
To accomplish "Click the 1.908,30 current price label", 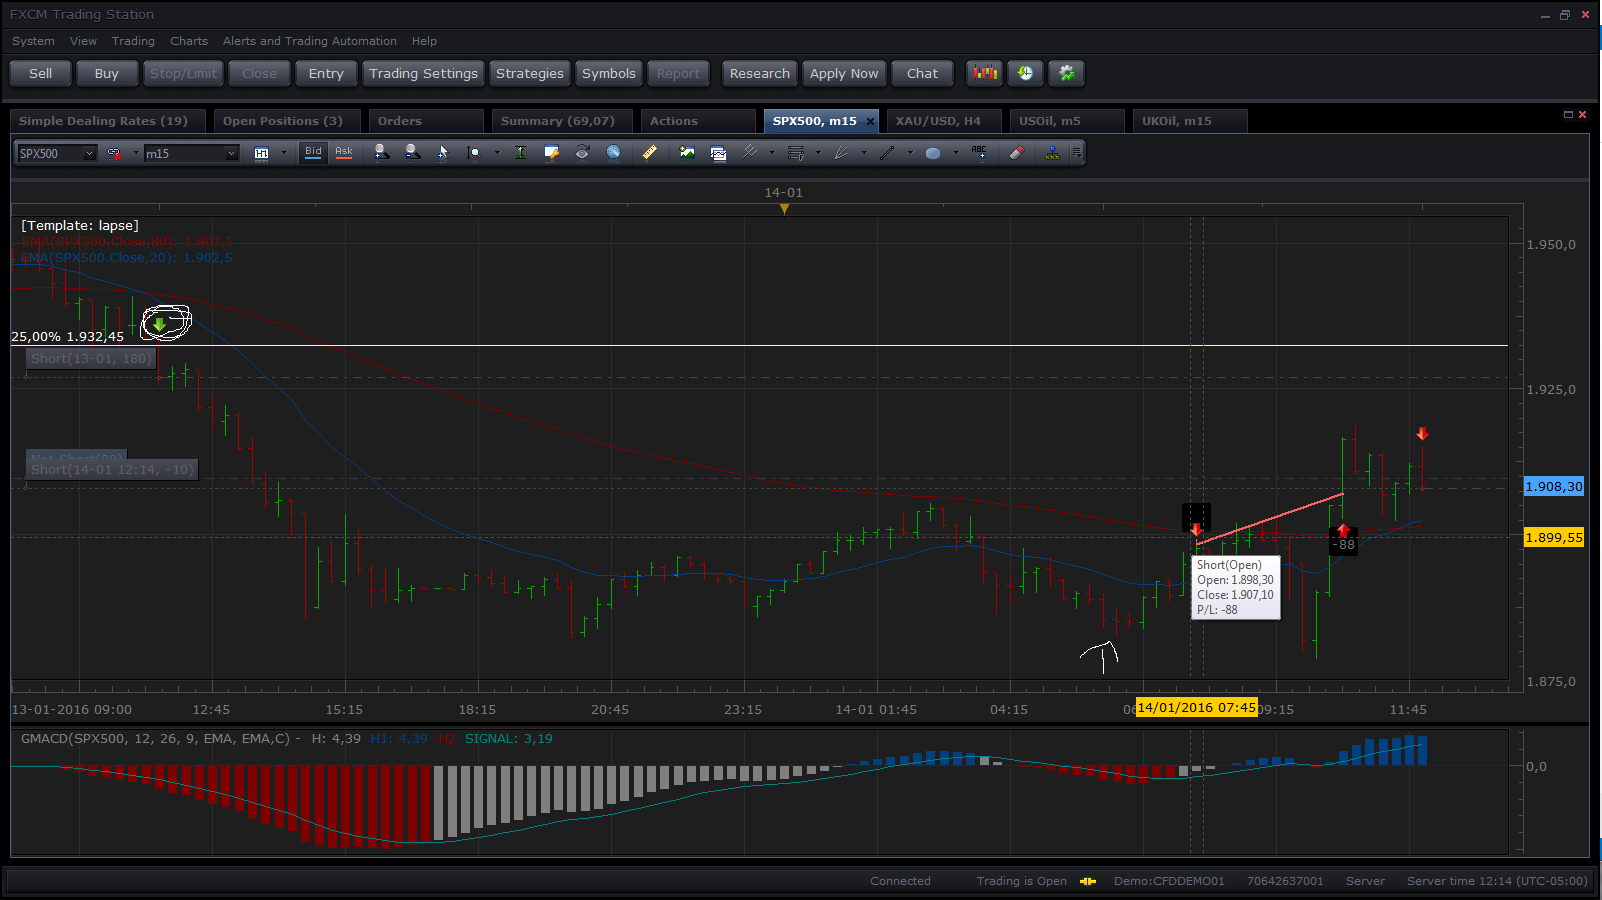I will 1554,486.
